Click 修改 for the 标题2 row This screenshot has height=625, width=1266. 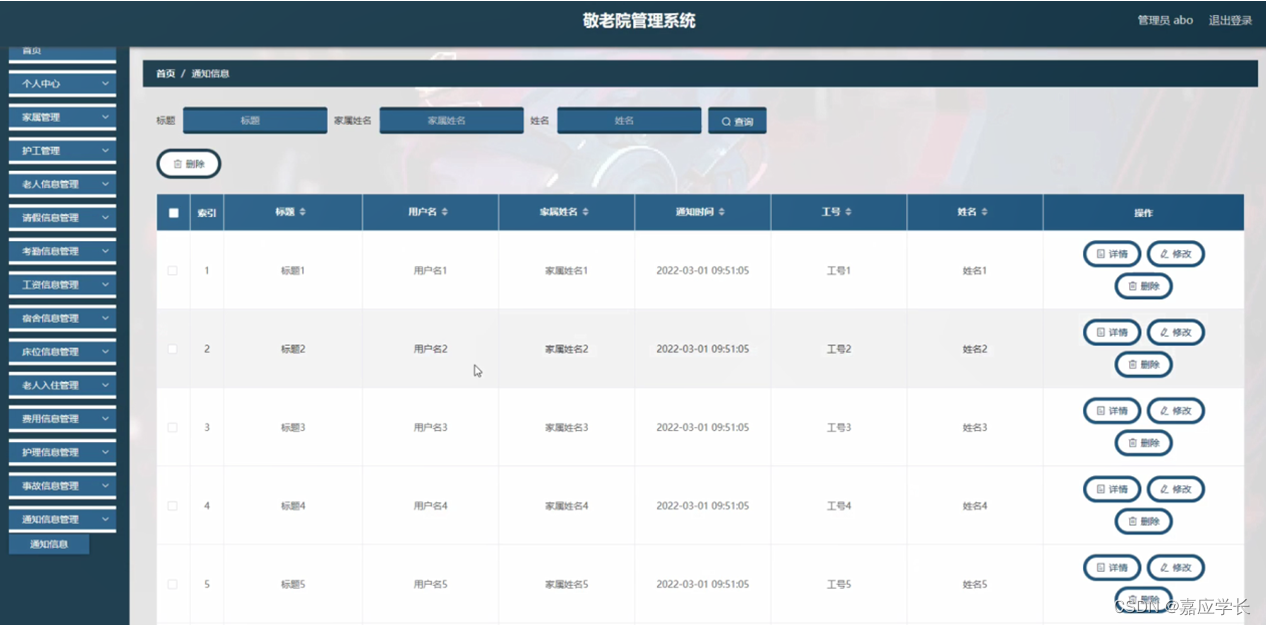[x=1175, y=332]
